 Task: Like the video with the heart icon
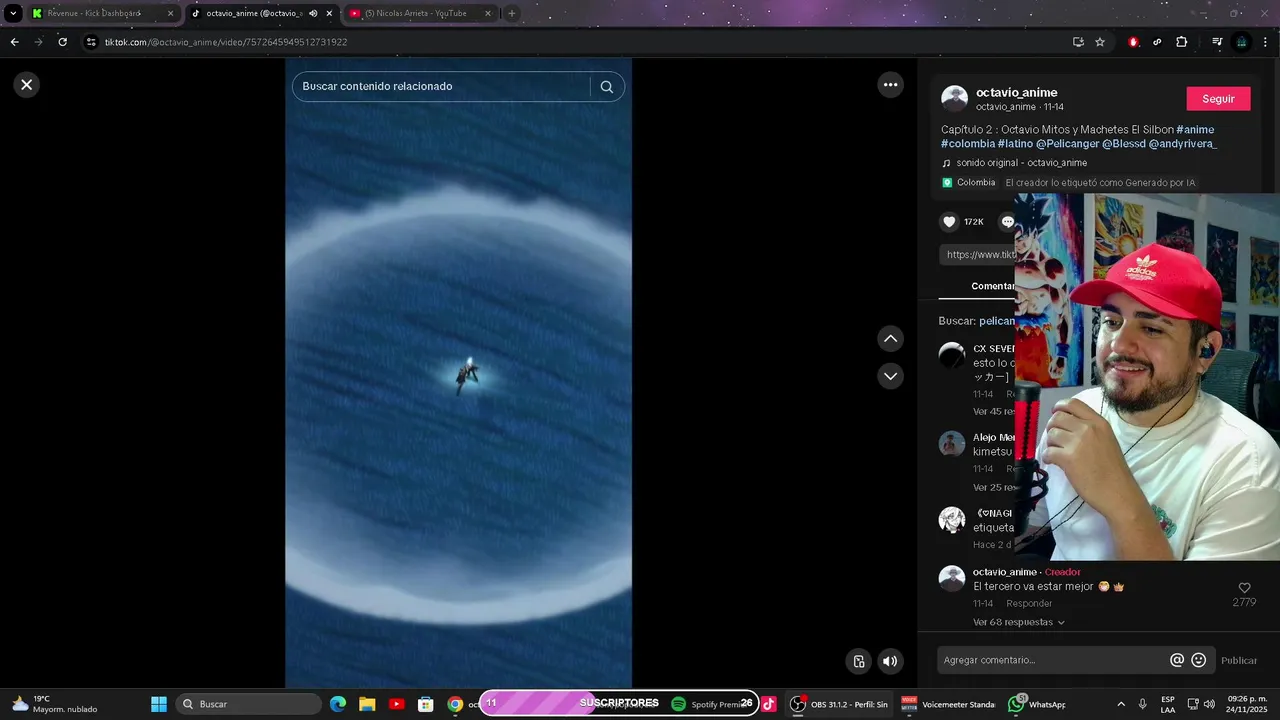pos(950,222)
